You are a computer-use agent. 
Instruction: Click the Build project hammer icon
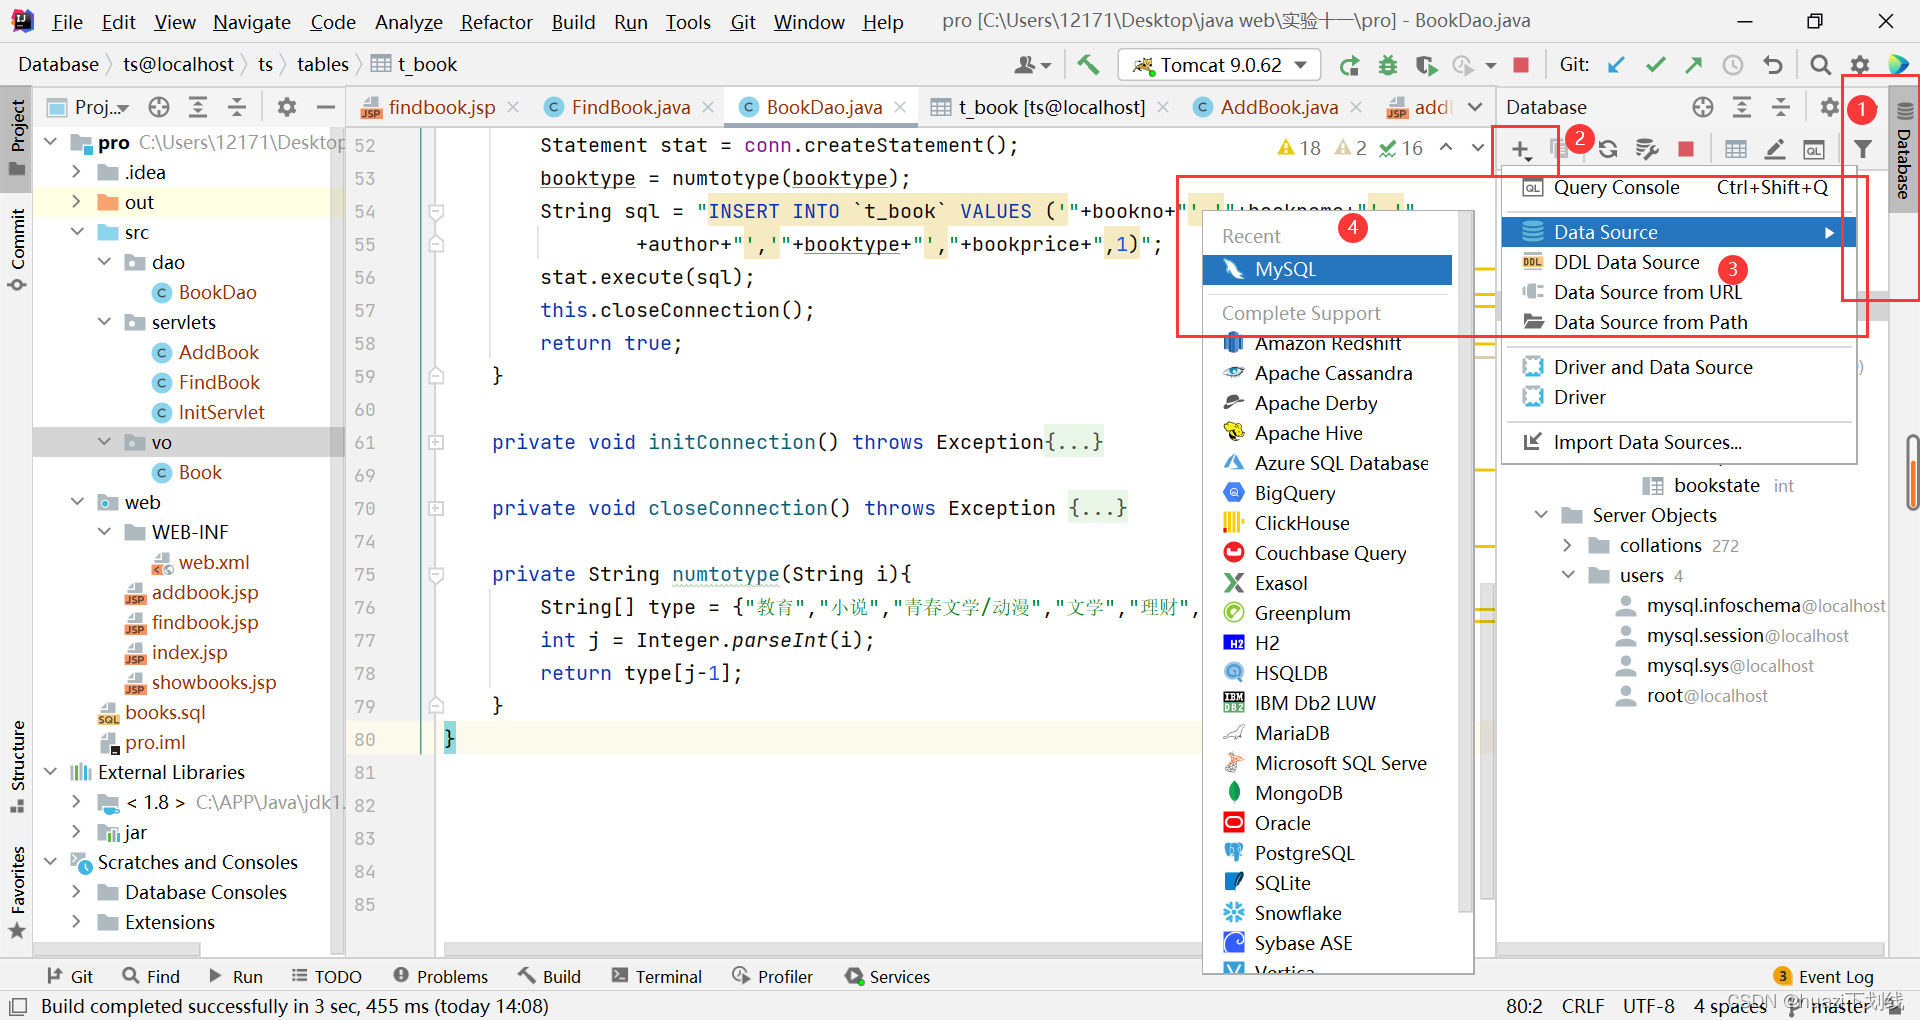pos(1088,65)
